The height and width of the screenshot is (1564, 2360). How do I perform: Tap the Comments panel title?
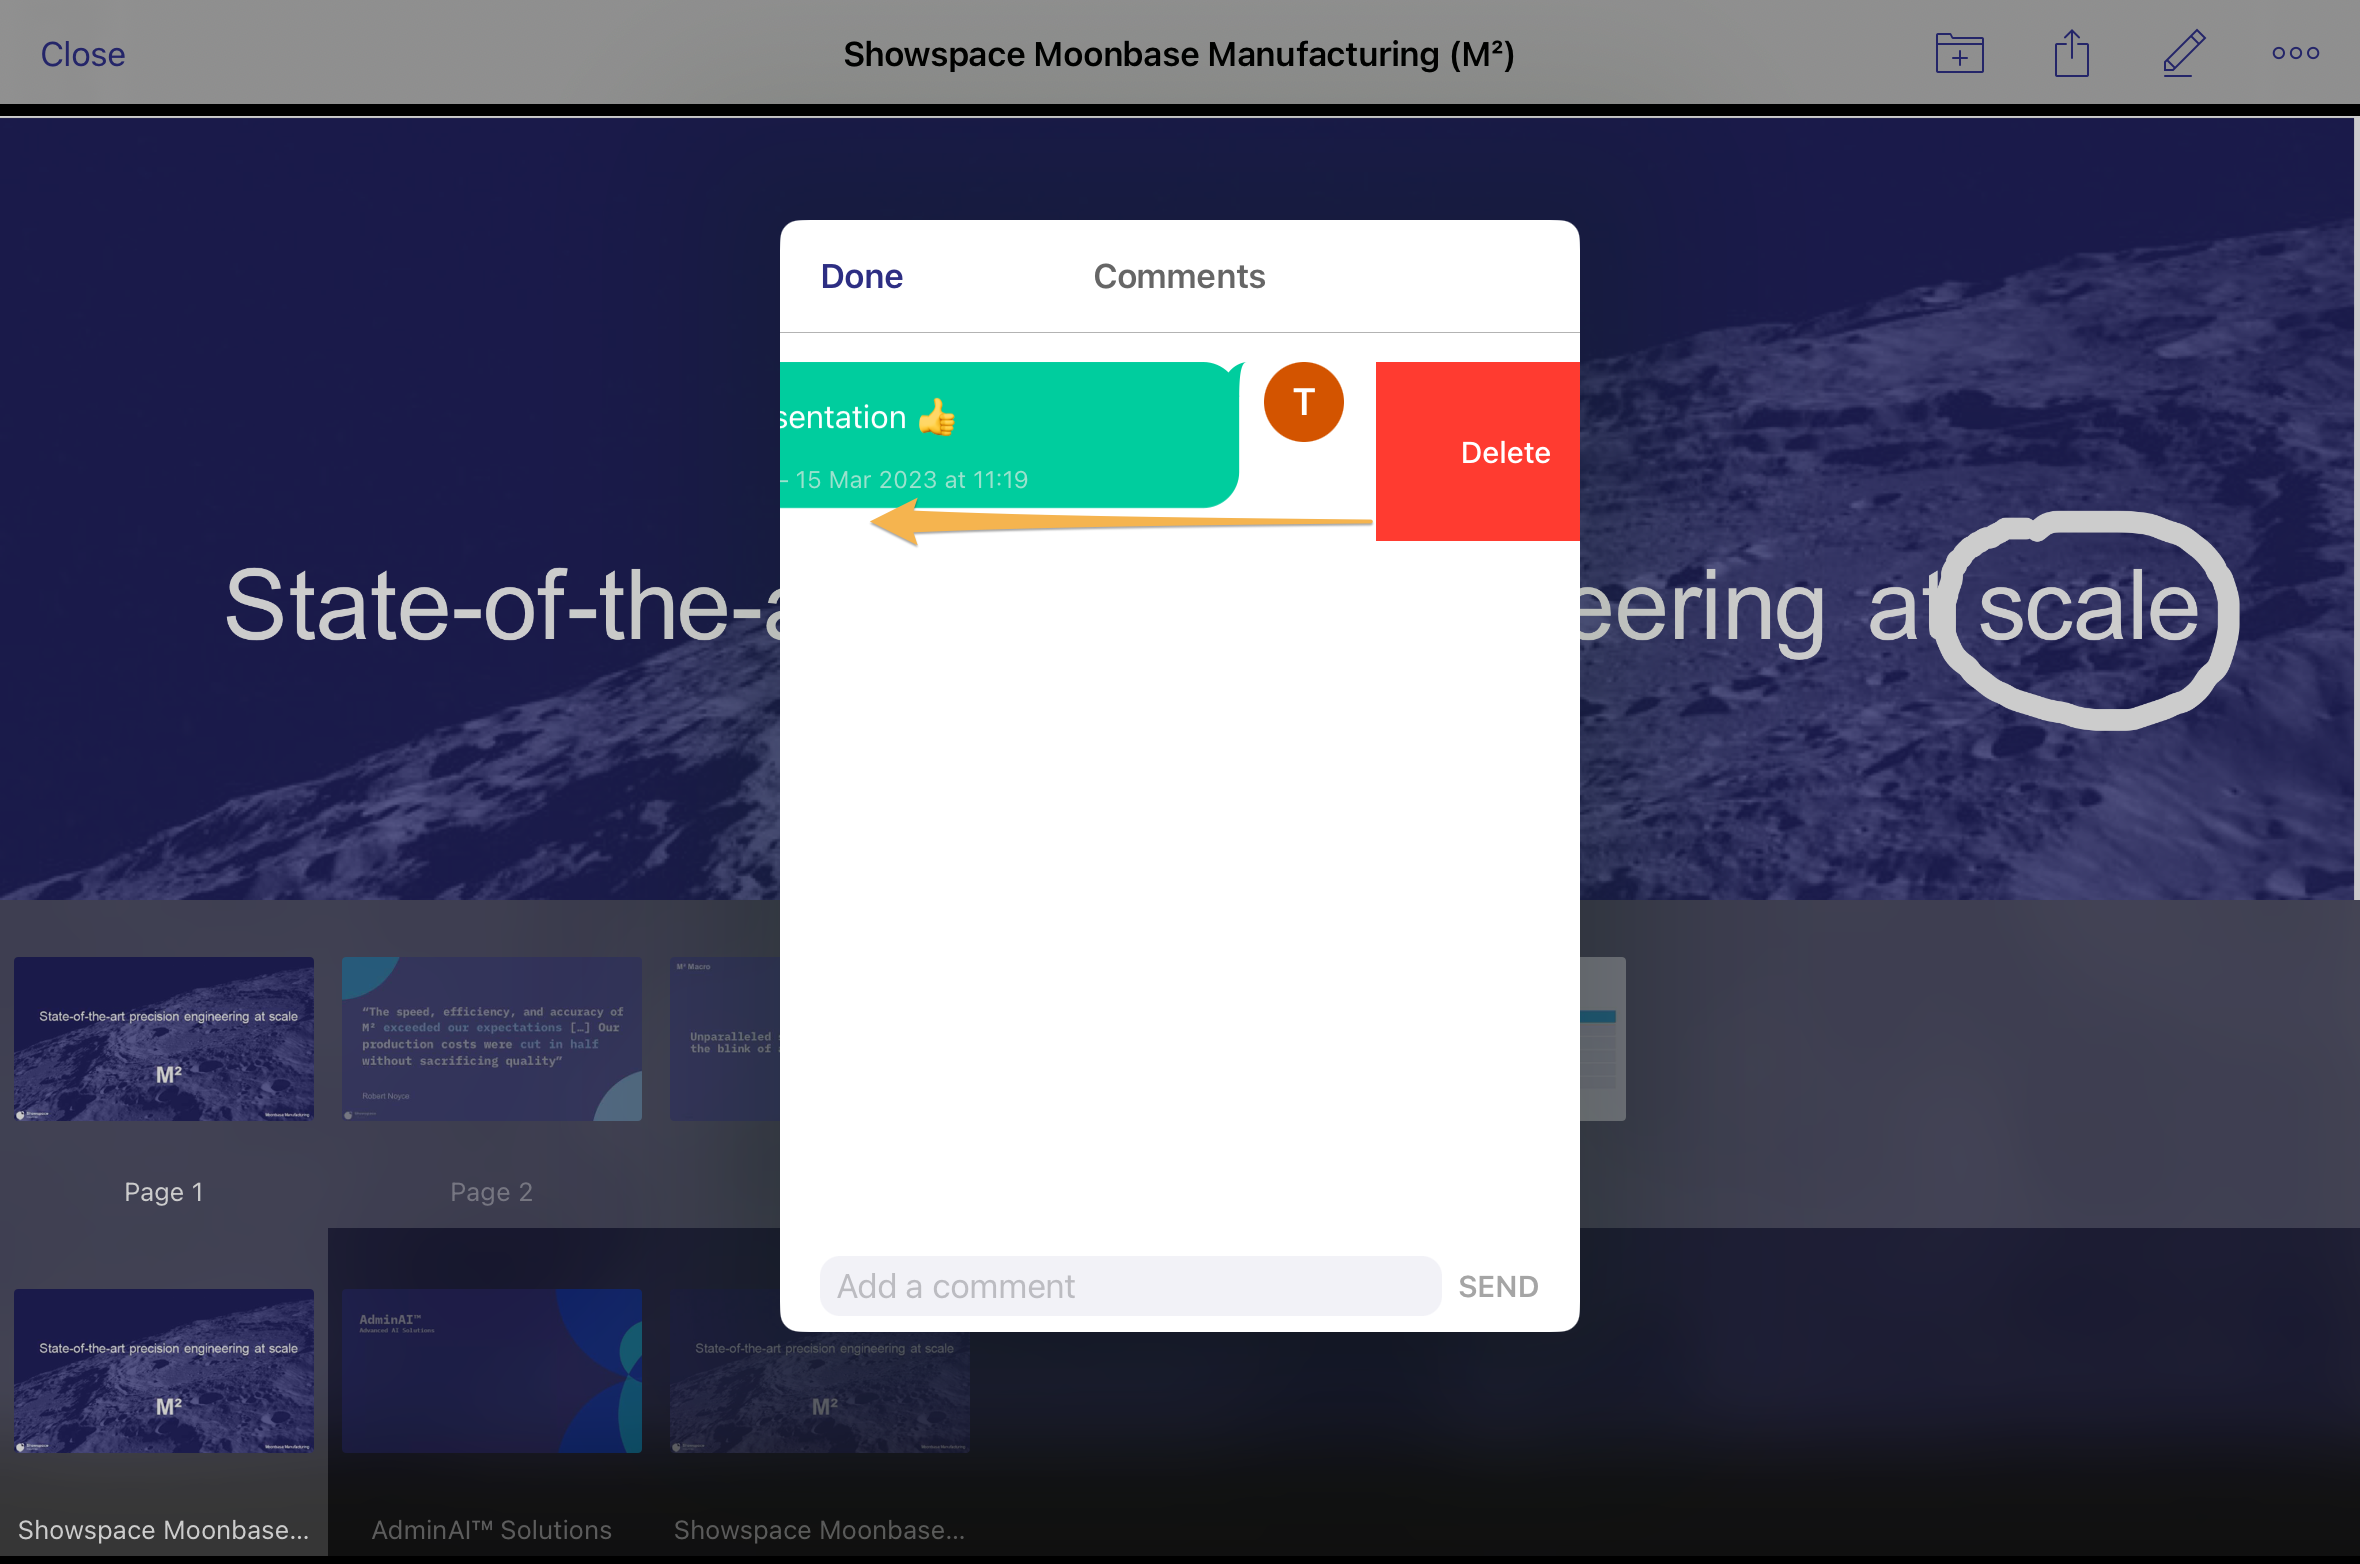point(1179,276)
